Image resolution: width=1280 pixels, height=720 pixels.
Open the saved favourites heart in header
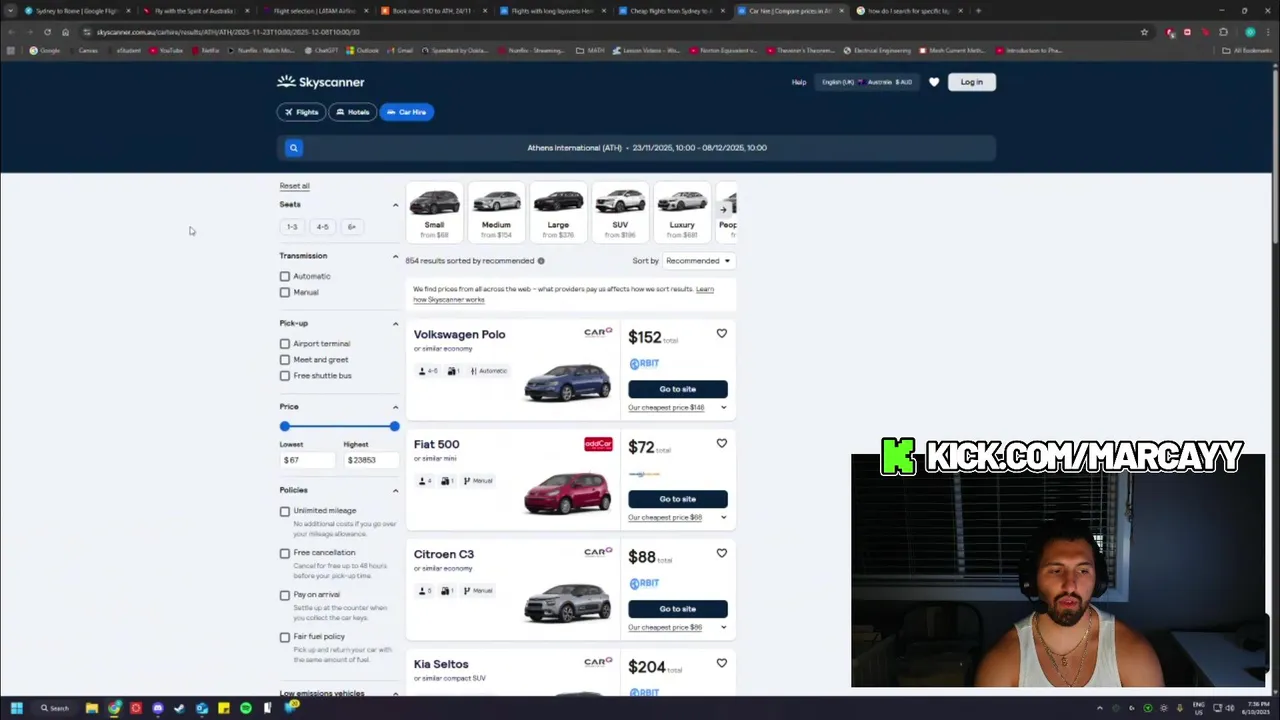[x=934, y=82]
